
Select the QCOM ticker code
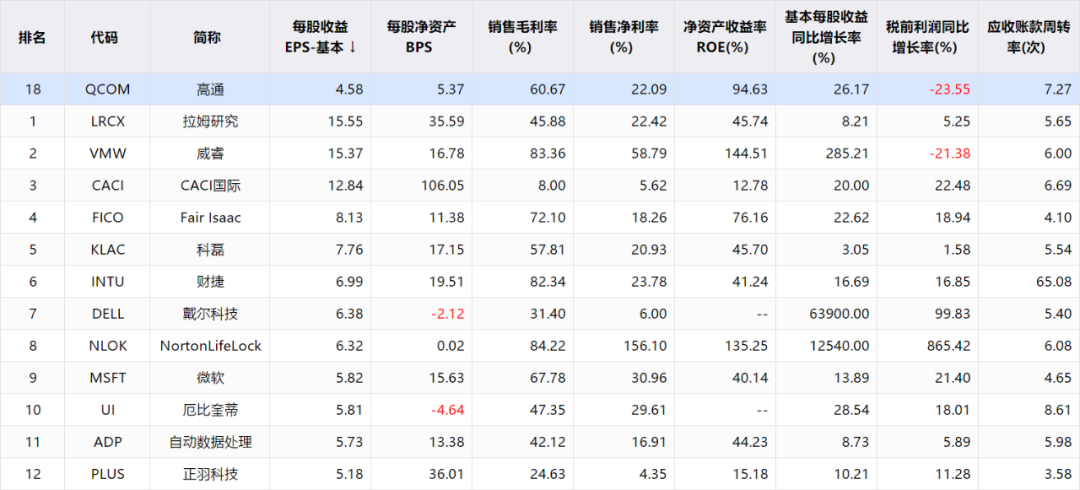click(107, 89)
